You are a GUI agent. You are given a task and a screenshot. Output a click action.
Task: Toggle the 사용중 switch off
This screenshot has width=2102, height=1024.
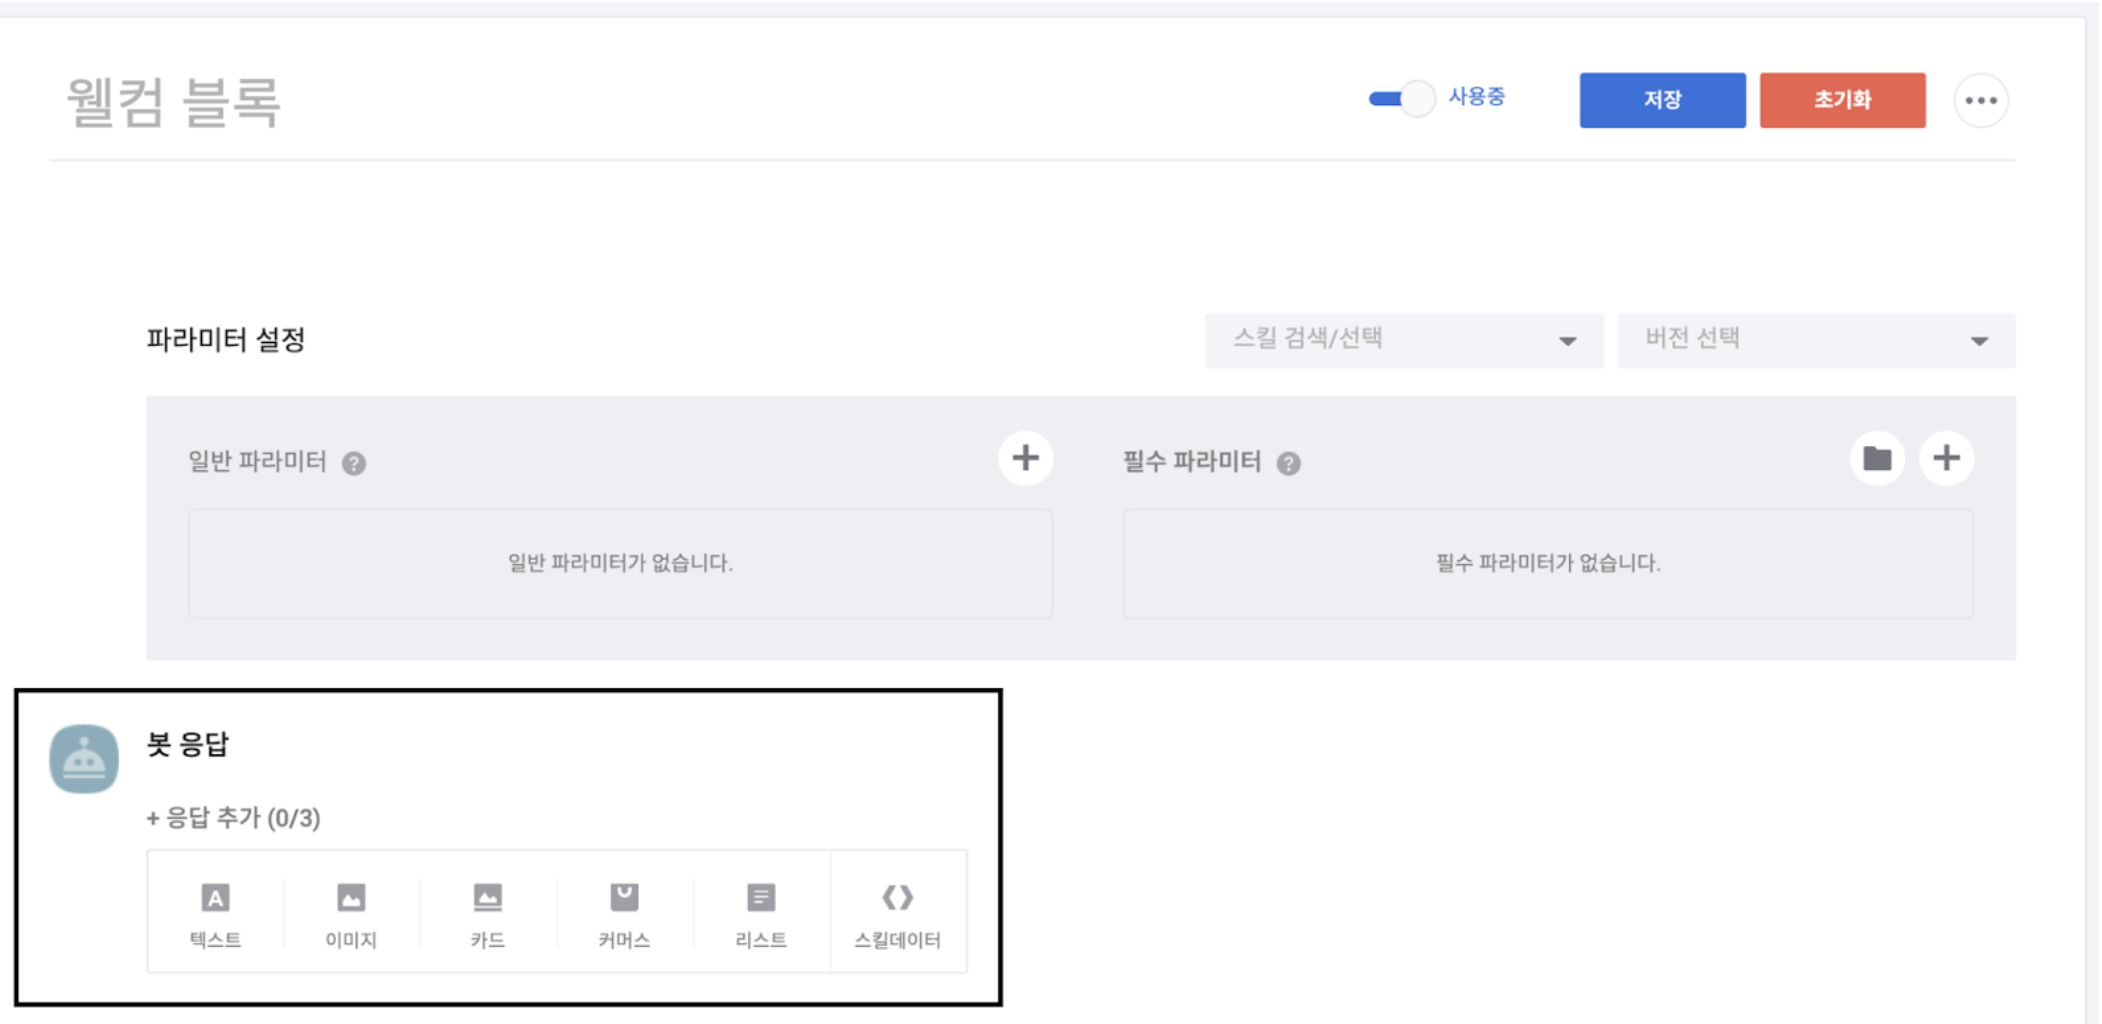coord(1402,98)
